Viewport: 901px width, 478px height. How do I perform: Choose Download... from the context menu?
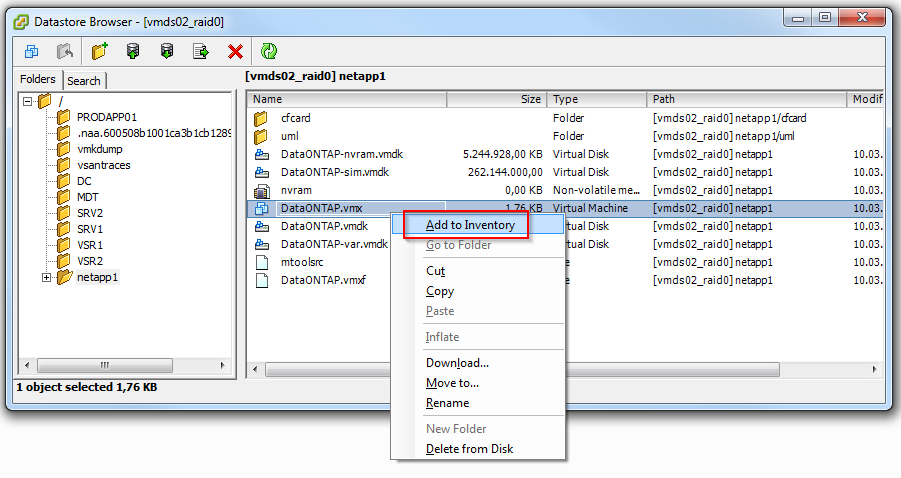(x=478, y=363)
